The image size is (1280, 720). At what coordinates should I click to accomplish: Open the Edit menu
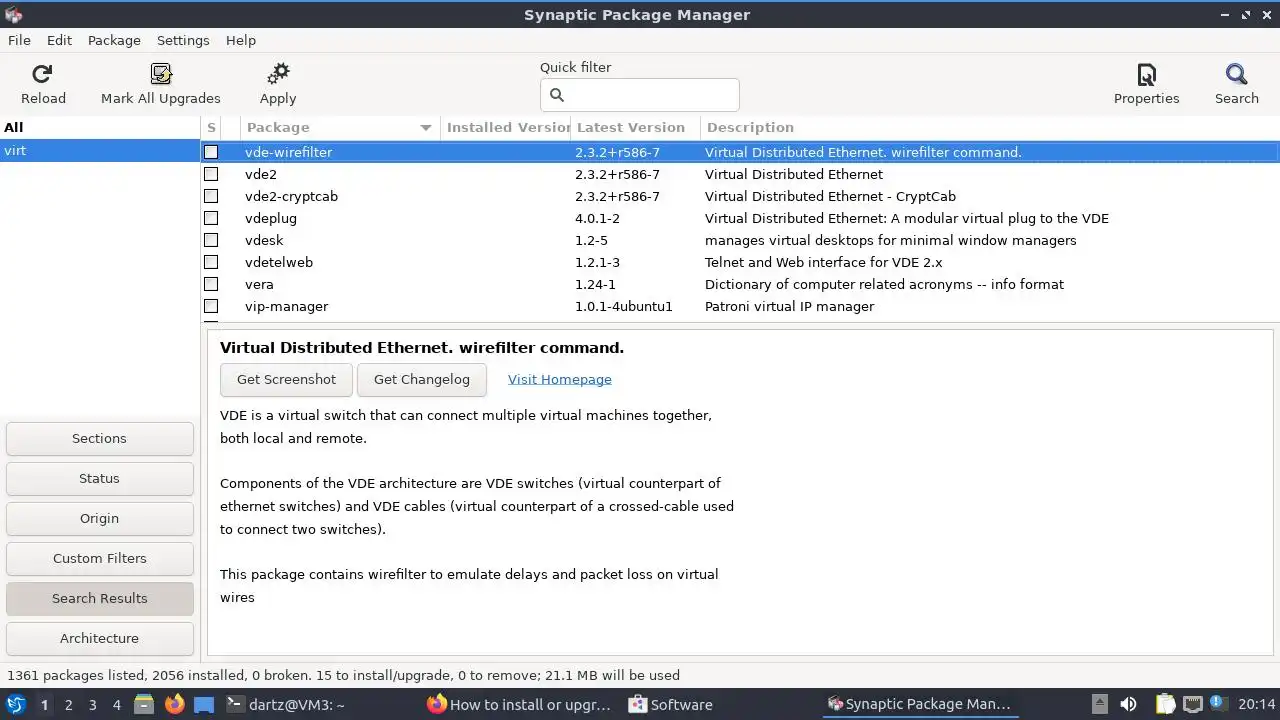(x=59, y=40)
